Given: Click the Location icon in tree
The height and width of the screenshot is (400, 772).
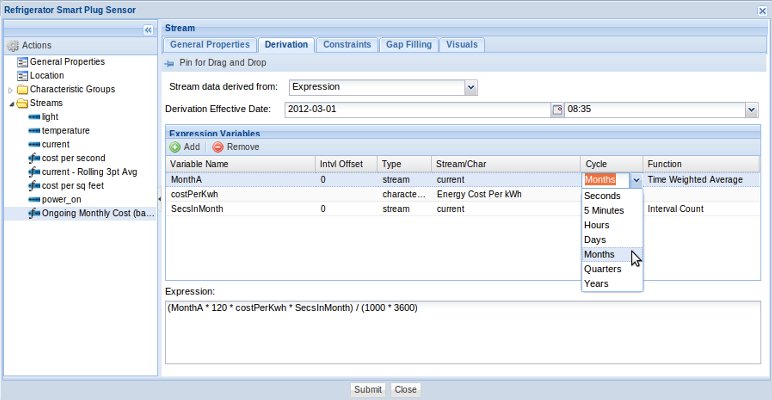Looking at the screenshot, I should (22, 75).
